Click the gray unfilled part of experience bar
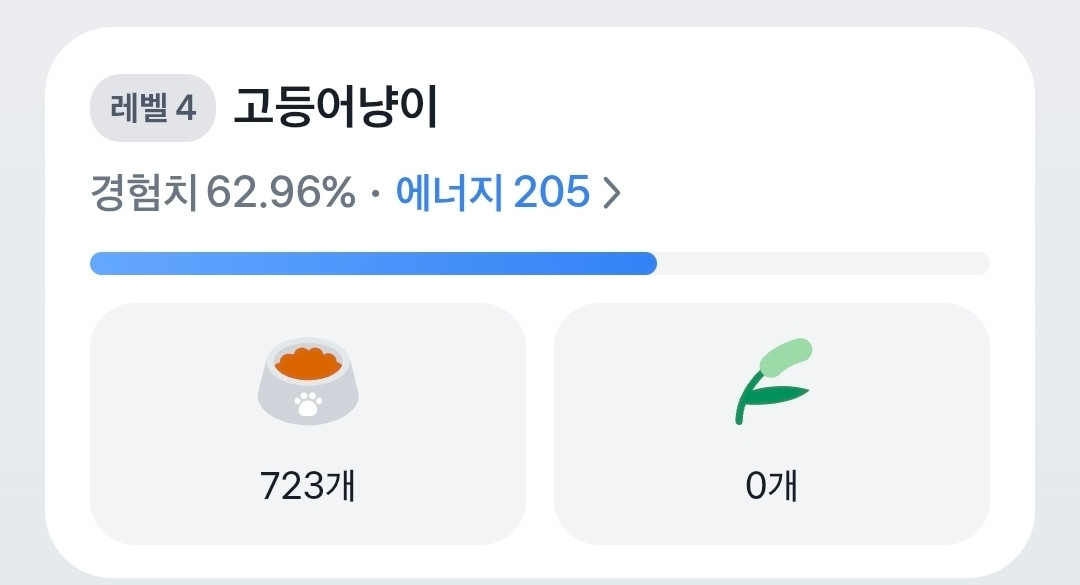 [x=822, y=263]
